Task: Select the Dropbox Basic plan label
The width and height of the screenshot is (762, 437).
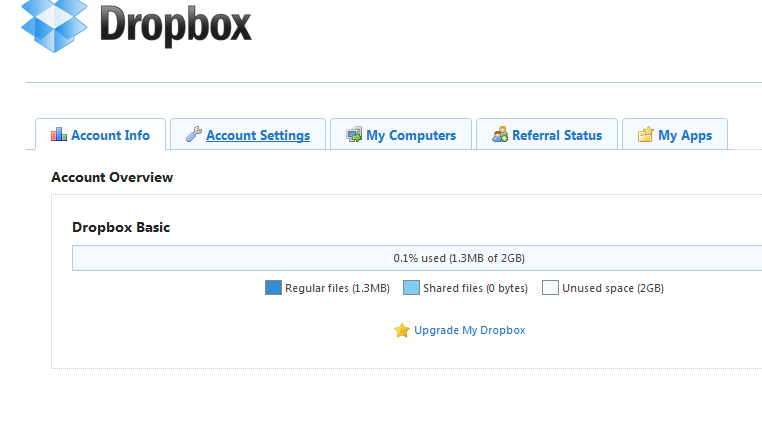Action: click(121, 227)
